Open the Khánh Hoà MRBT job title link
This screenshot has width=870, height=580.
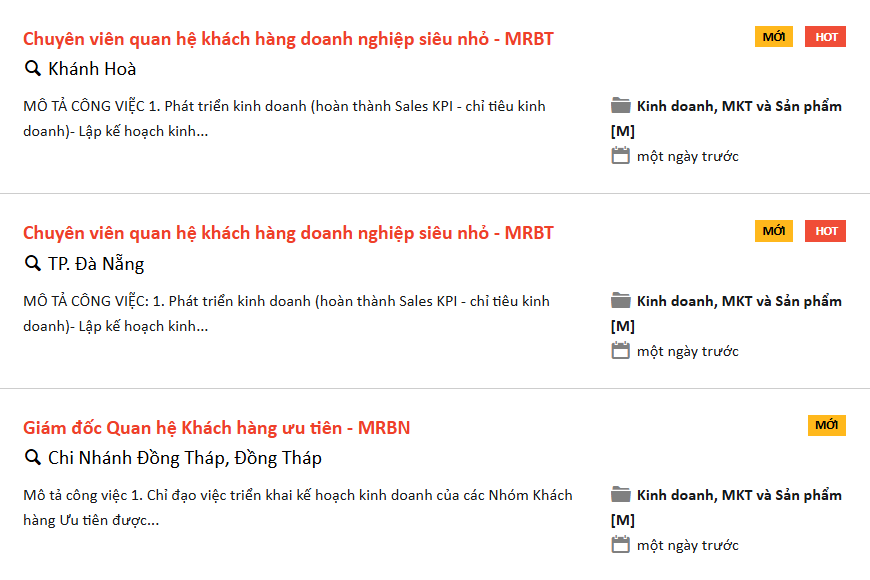288,39
